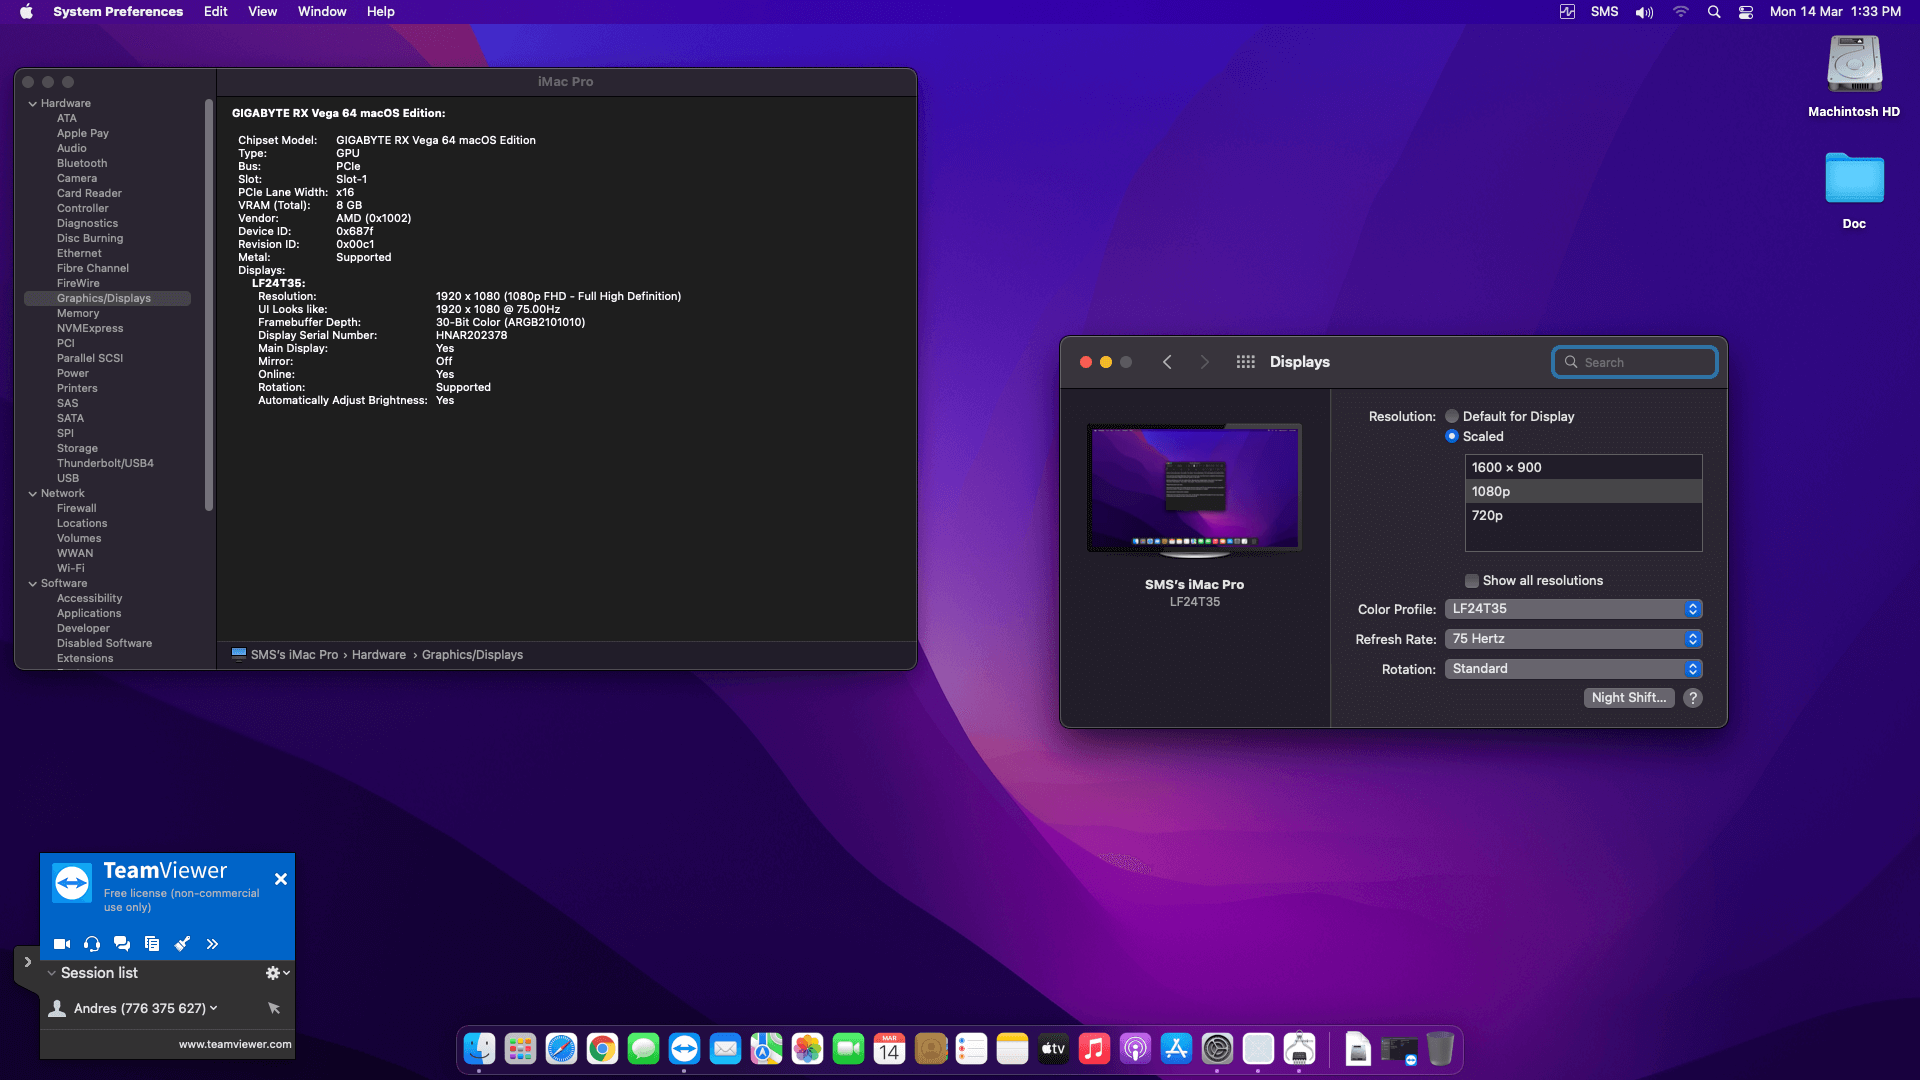This screenshot has width=1920, height=1080.
Task: Click Hardware in the path bar
Action: point(378,655)
